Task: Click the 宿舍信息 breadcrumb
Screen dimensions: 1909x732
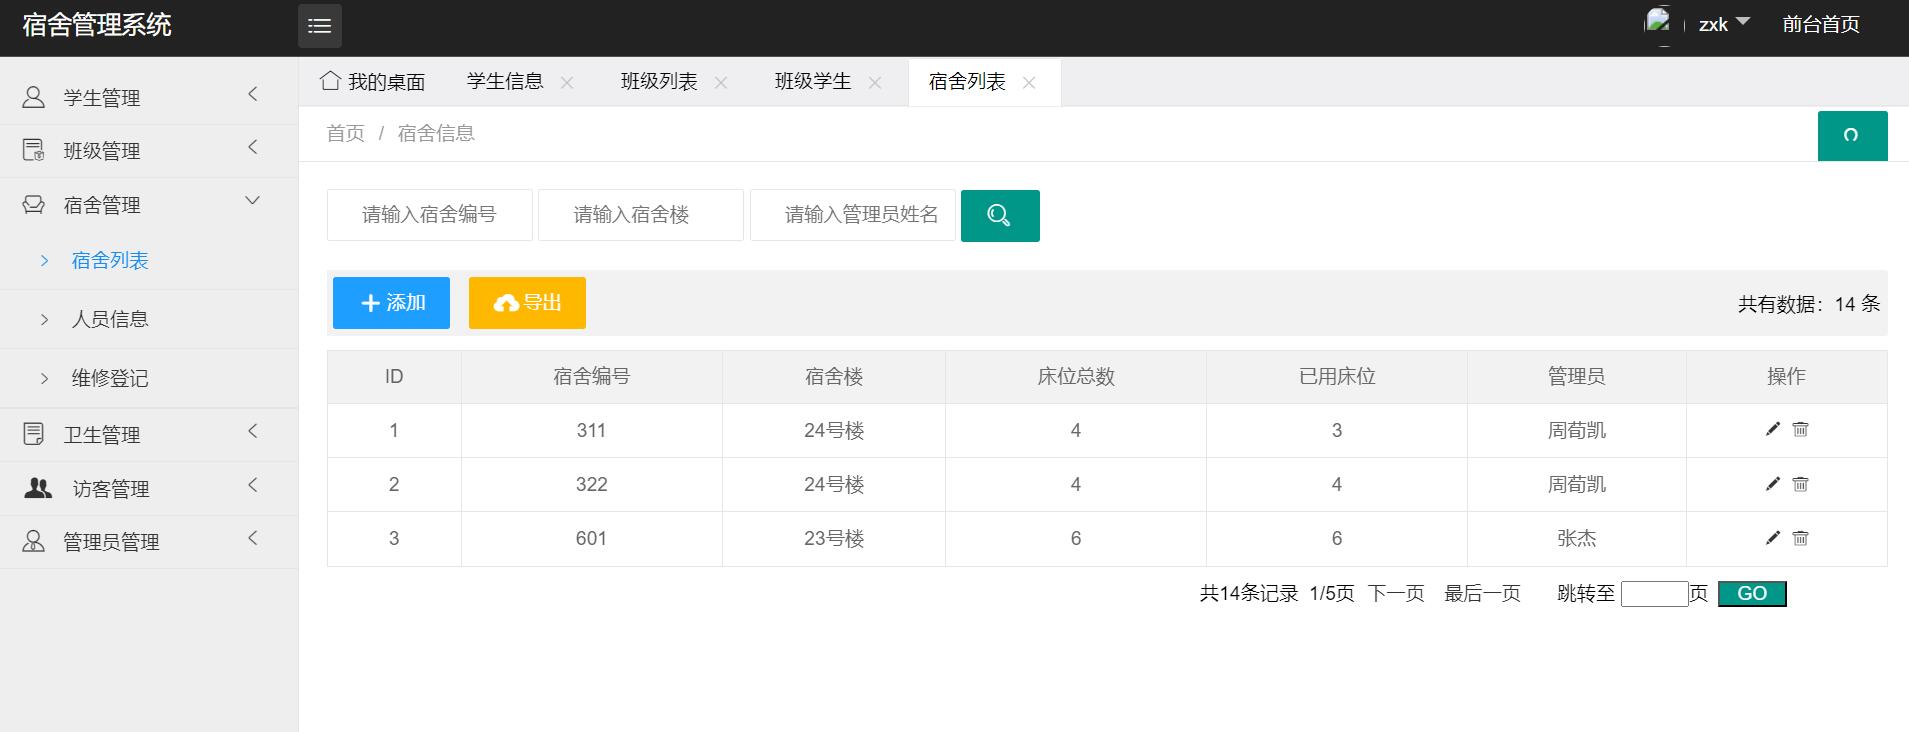Action: click(436, 134)
